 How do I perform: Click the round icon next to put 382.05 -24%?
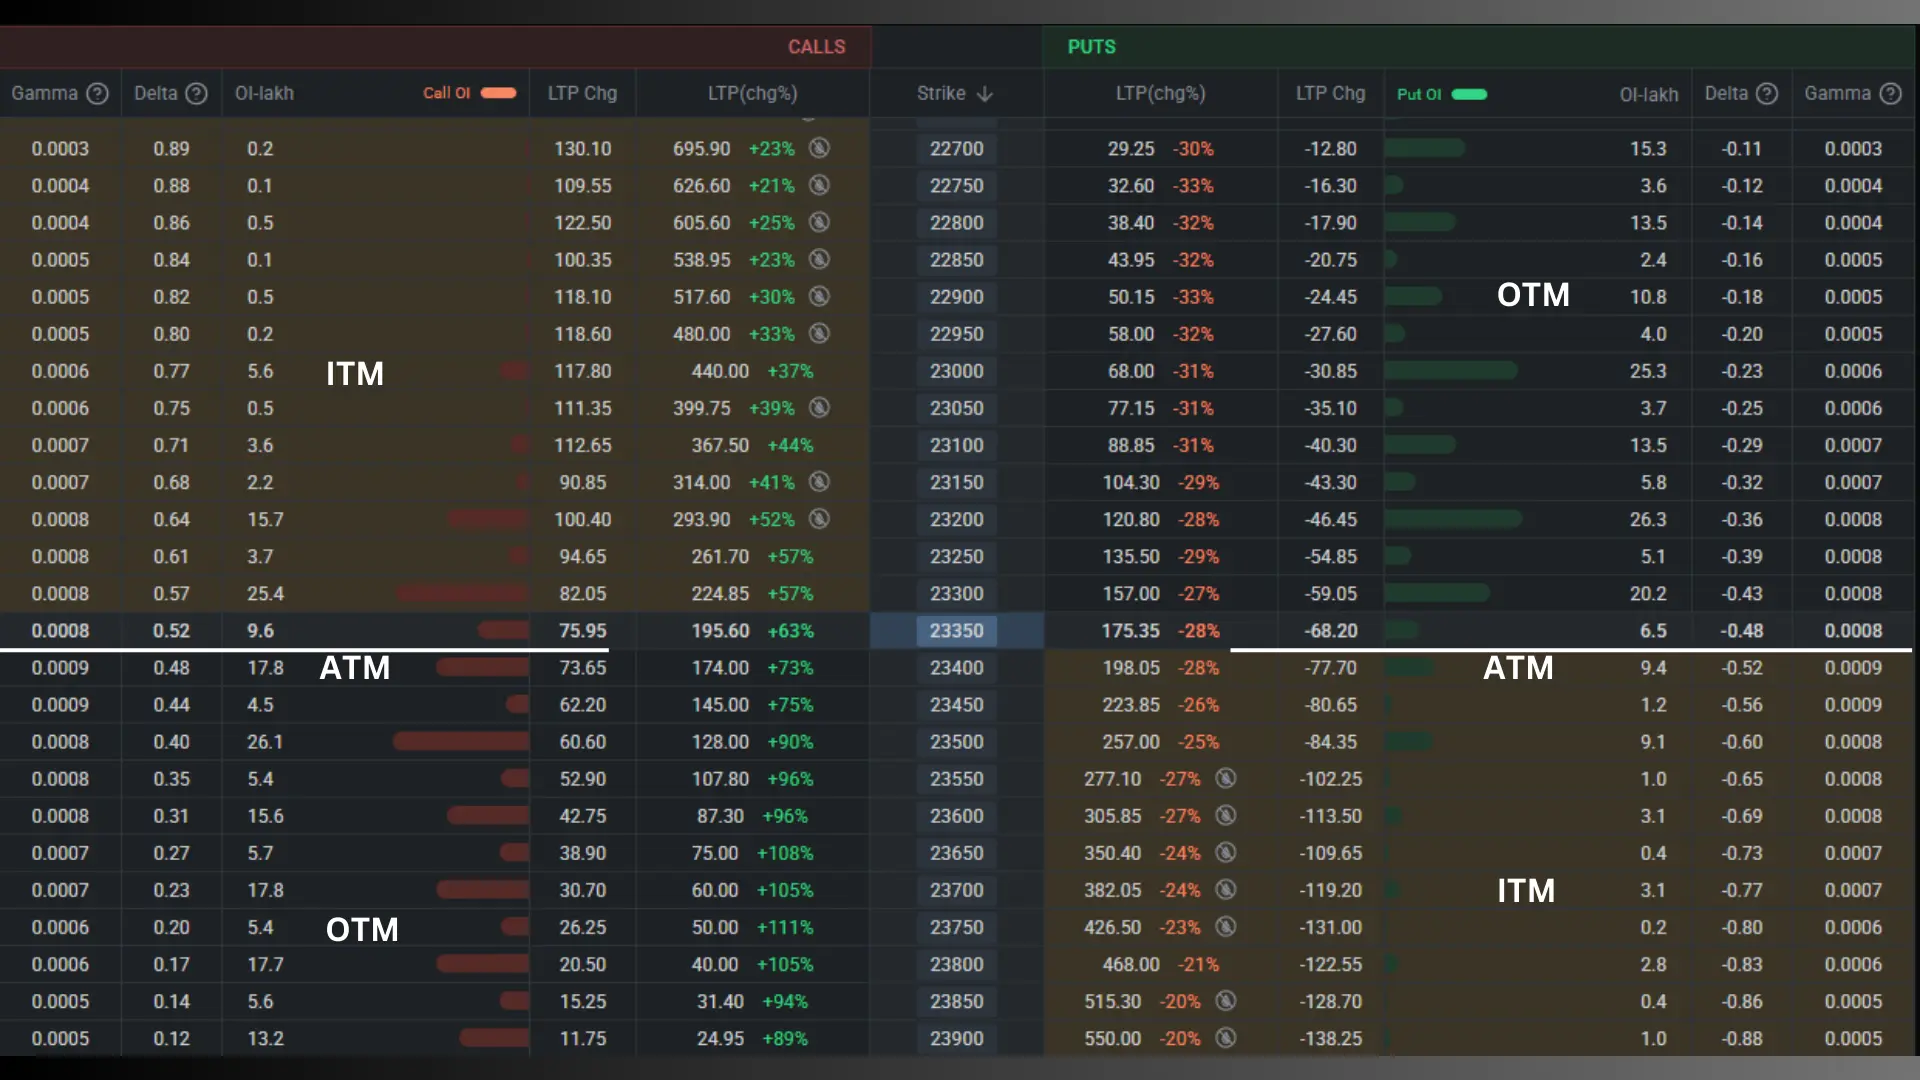1226,889
